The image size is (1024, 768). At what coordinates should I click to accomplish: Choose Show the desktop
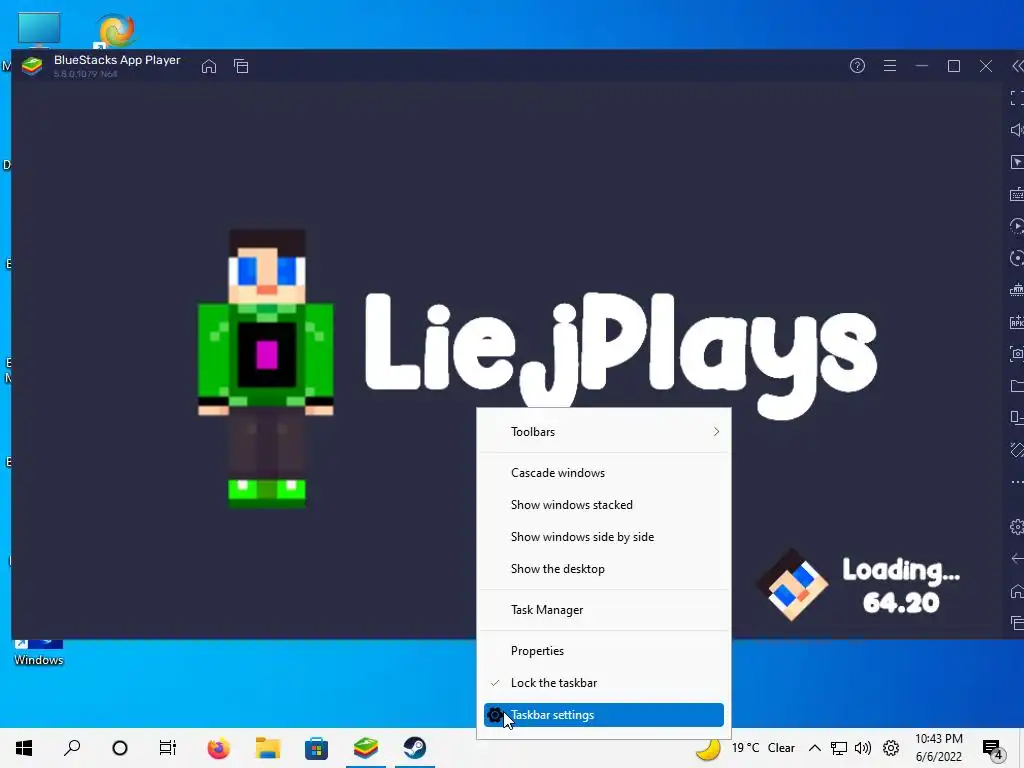[603, 569]
